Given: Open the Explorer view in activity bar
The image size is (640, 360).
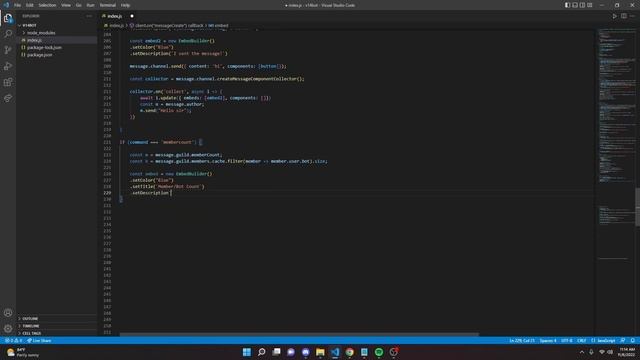Looking at the screenshot, I should [8, 18].
